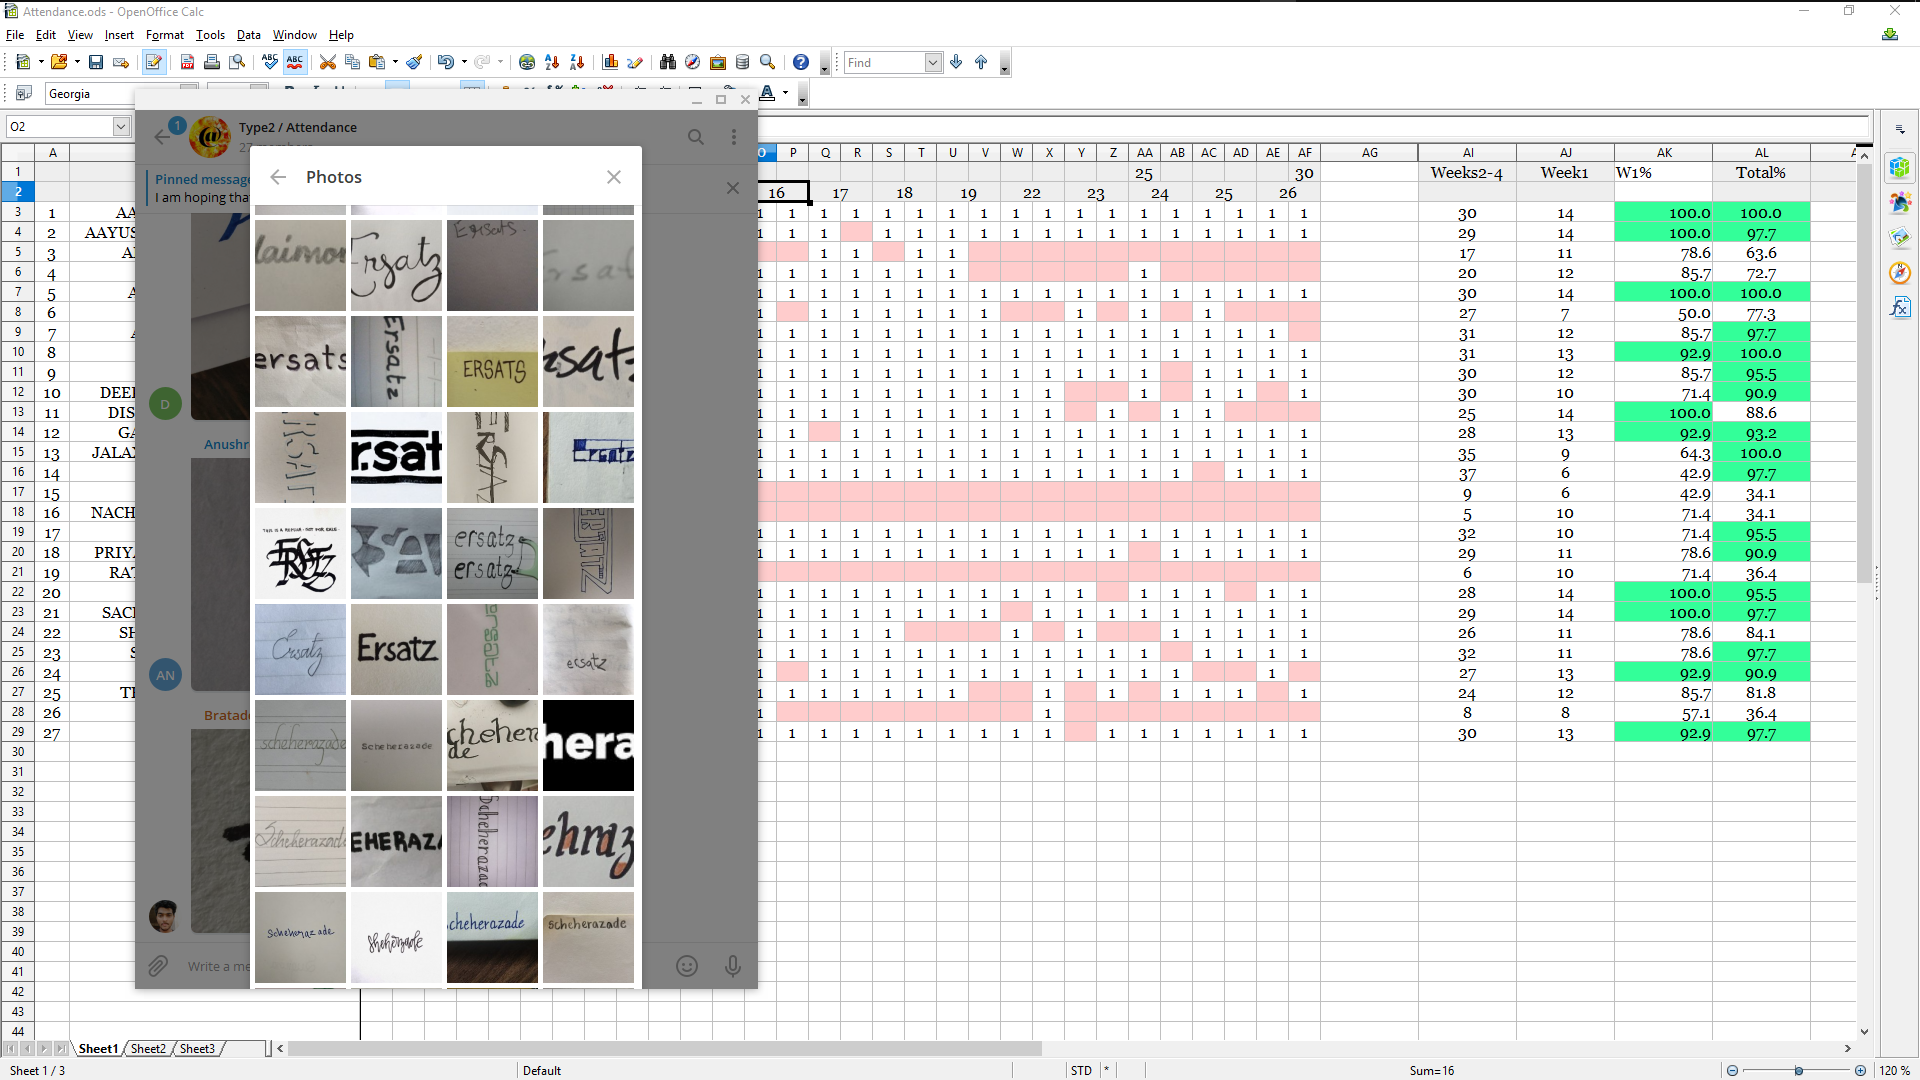The image size is (1920, 1080).
Task: Select the Spell Check icon in toolbar
Action: 269,62
